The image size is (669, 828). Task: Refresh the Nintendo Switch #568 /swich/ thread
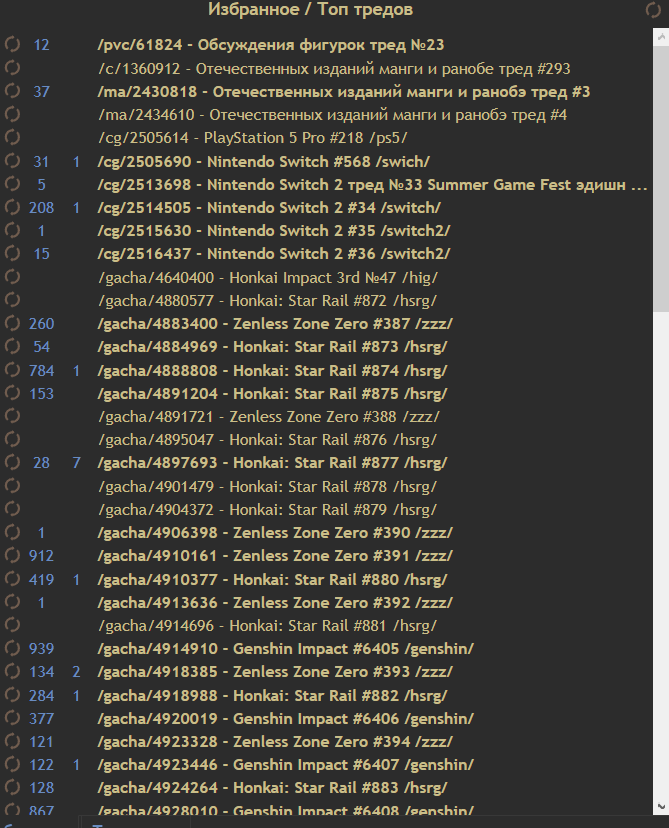click(12, 161)
